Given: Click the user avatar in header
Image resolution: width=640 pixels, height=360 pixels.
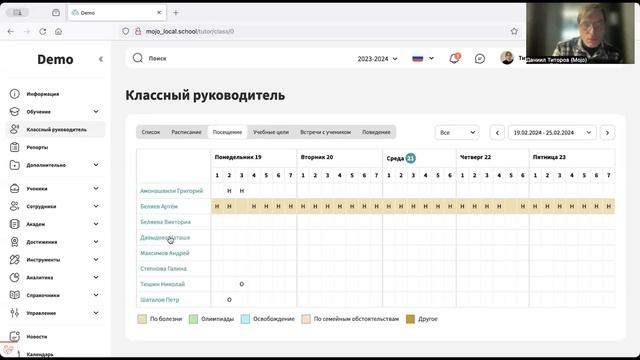Looking at the screenshot, I should click(507, 58).
